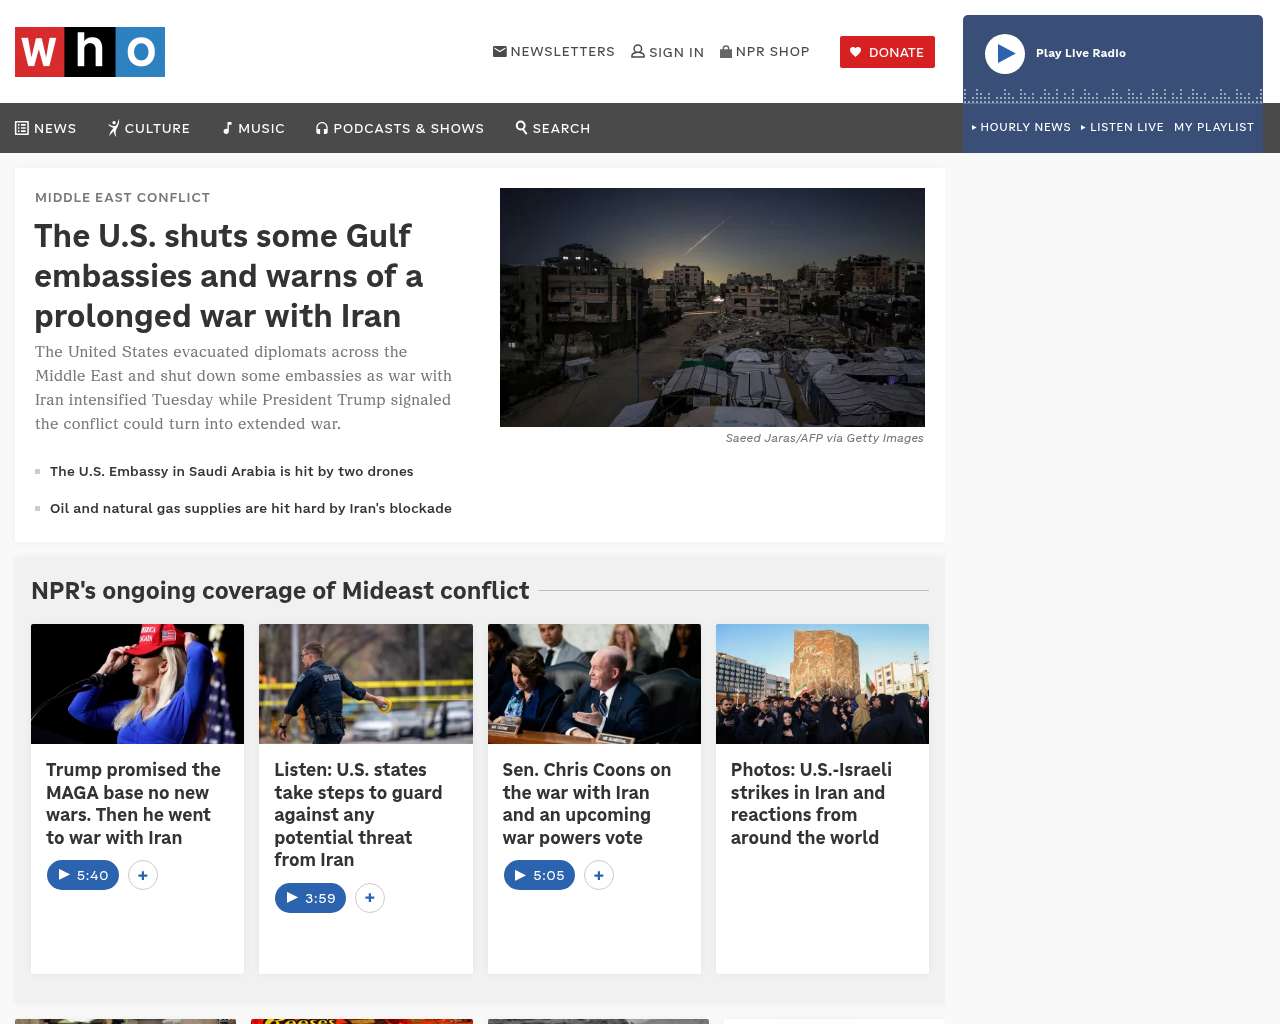The height and width of the screenshot is (1024, 1280).
Task: Open the oil and gas blockade story
Action: 251,508
